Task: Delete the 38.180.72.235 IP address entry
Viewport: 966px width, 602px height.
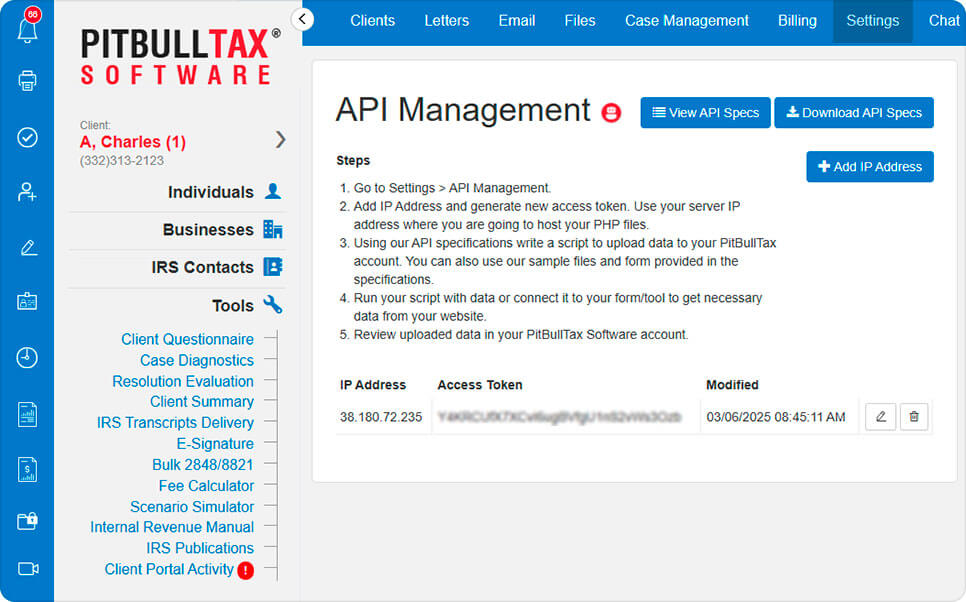Action: 914,417
